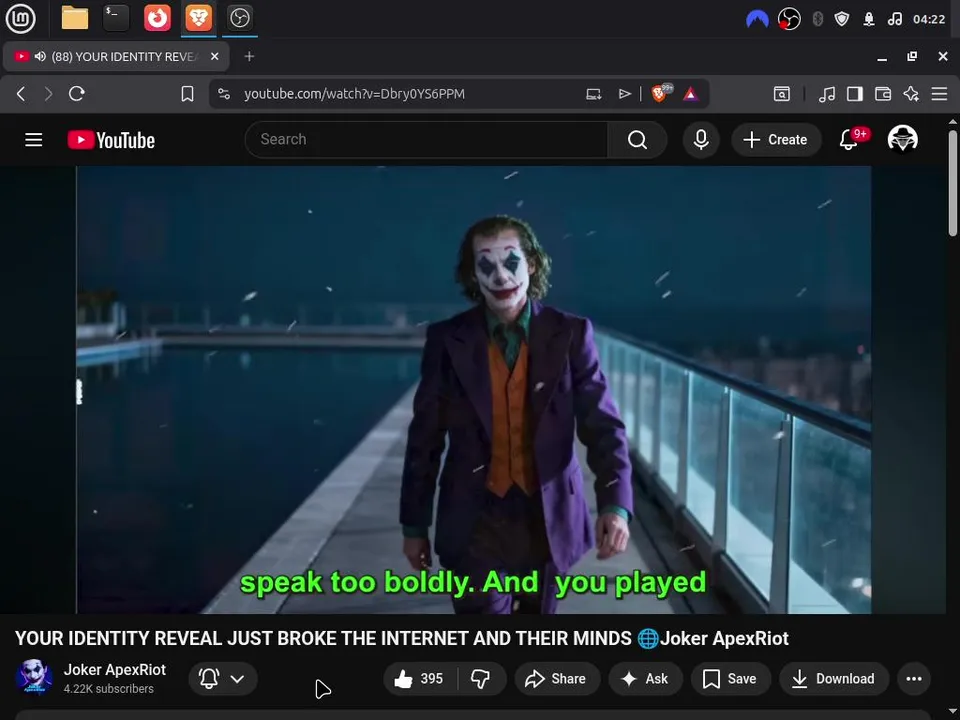Open the Bluetooth tray icon
This screenshot has width=960, height=720.
point(817,20)
